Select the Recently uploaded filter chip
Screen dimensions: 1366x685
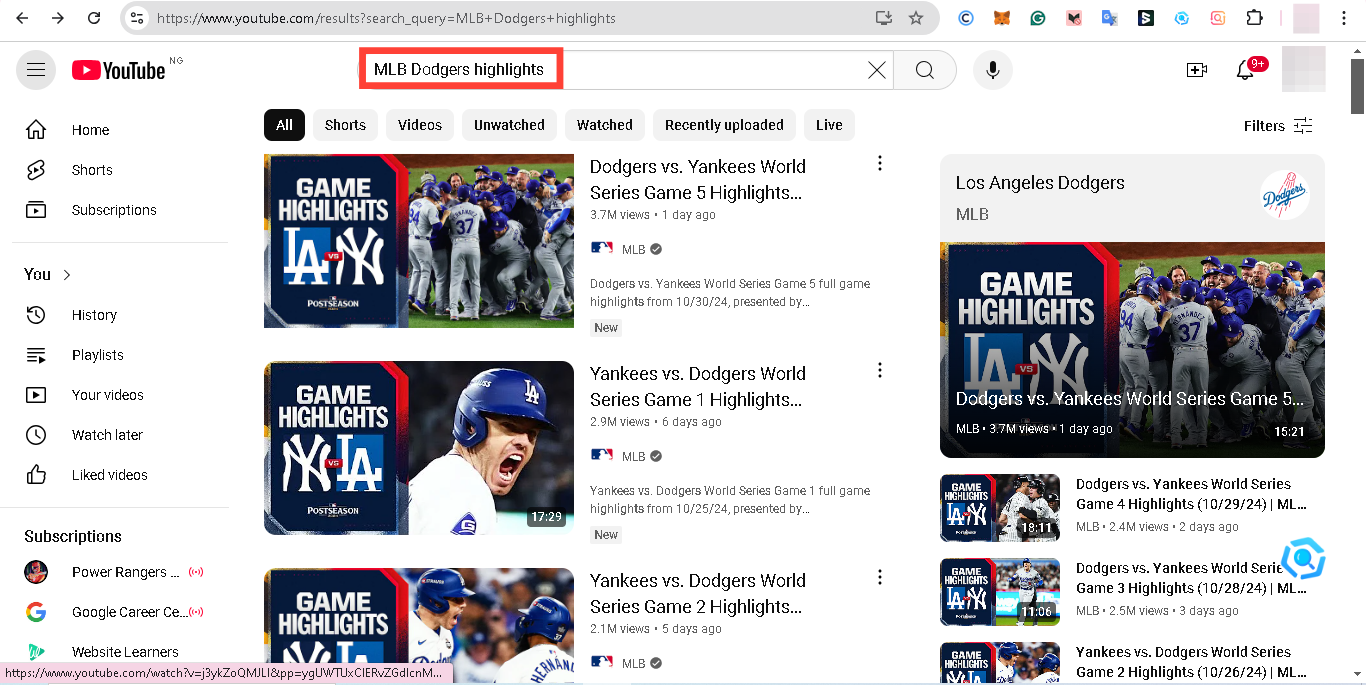pyautogui.click(x=724, y=125)
